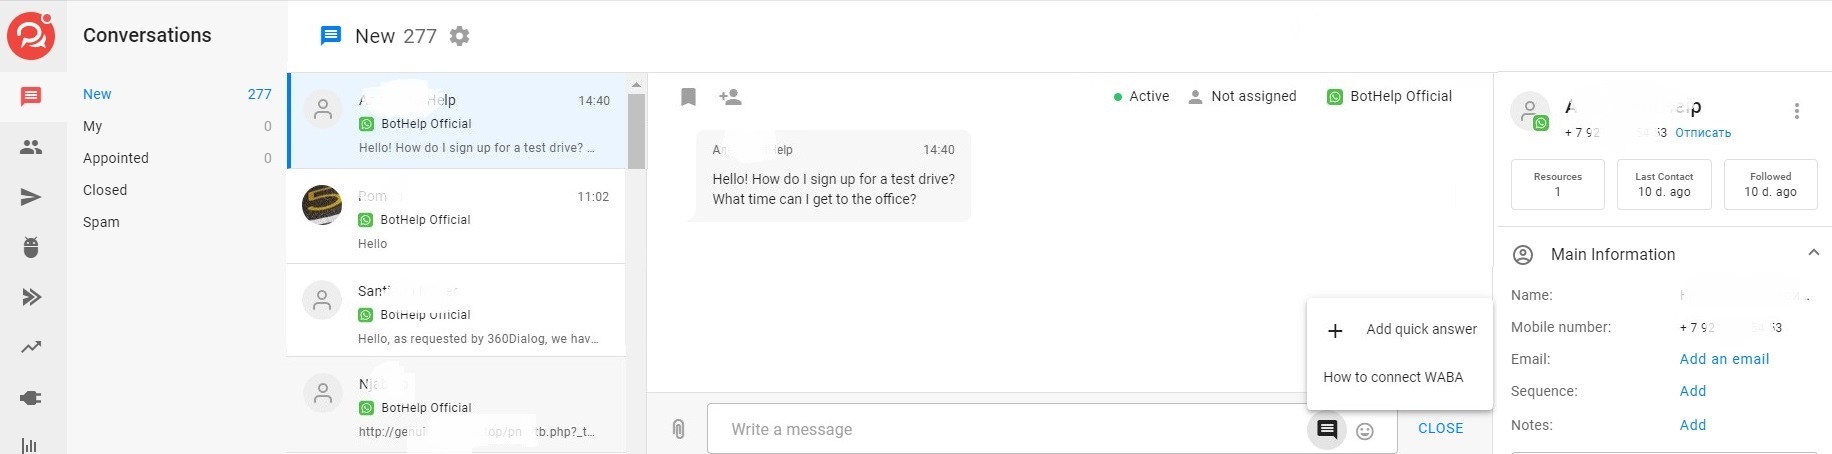1832x454 pixels.
Task: Click the paperclip attachment icon
Action: [x=678, y=429]
